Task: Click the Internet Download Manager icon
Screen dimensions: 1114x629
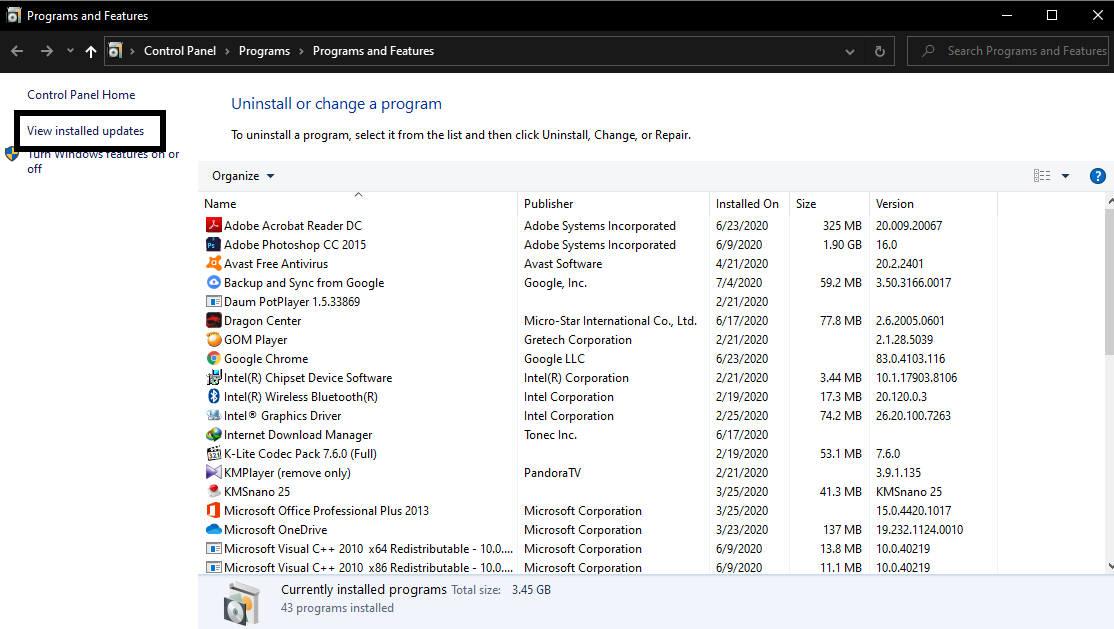Action: [x=213, y=434]
